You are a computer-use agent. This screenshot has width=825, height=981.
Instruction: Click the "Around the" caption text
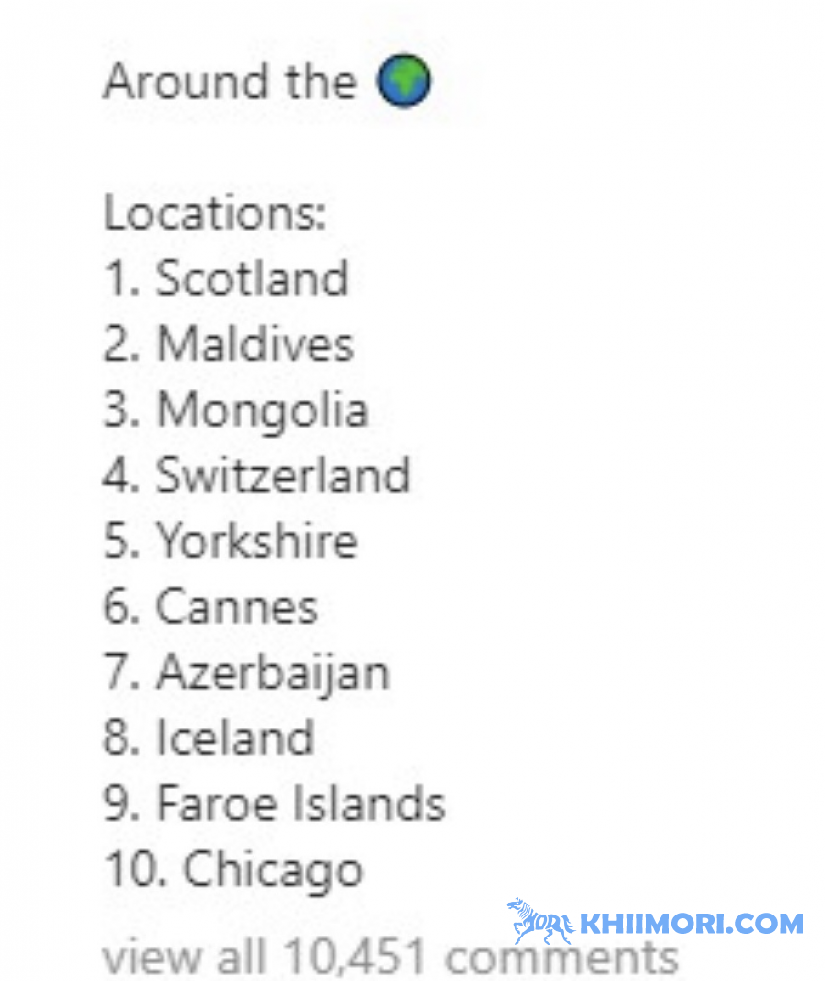click(x=230, y=81)
